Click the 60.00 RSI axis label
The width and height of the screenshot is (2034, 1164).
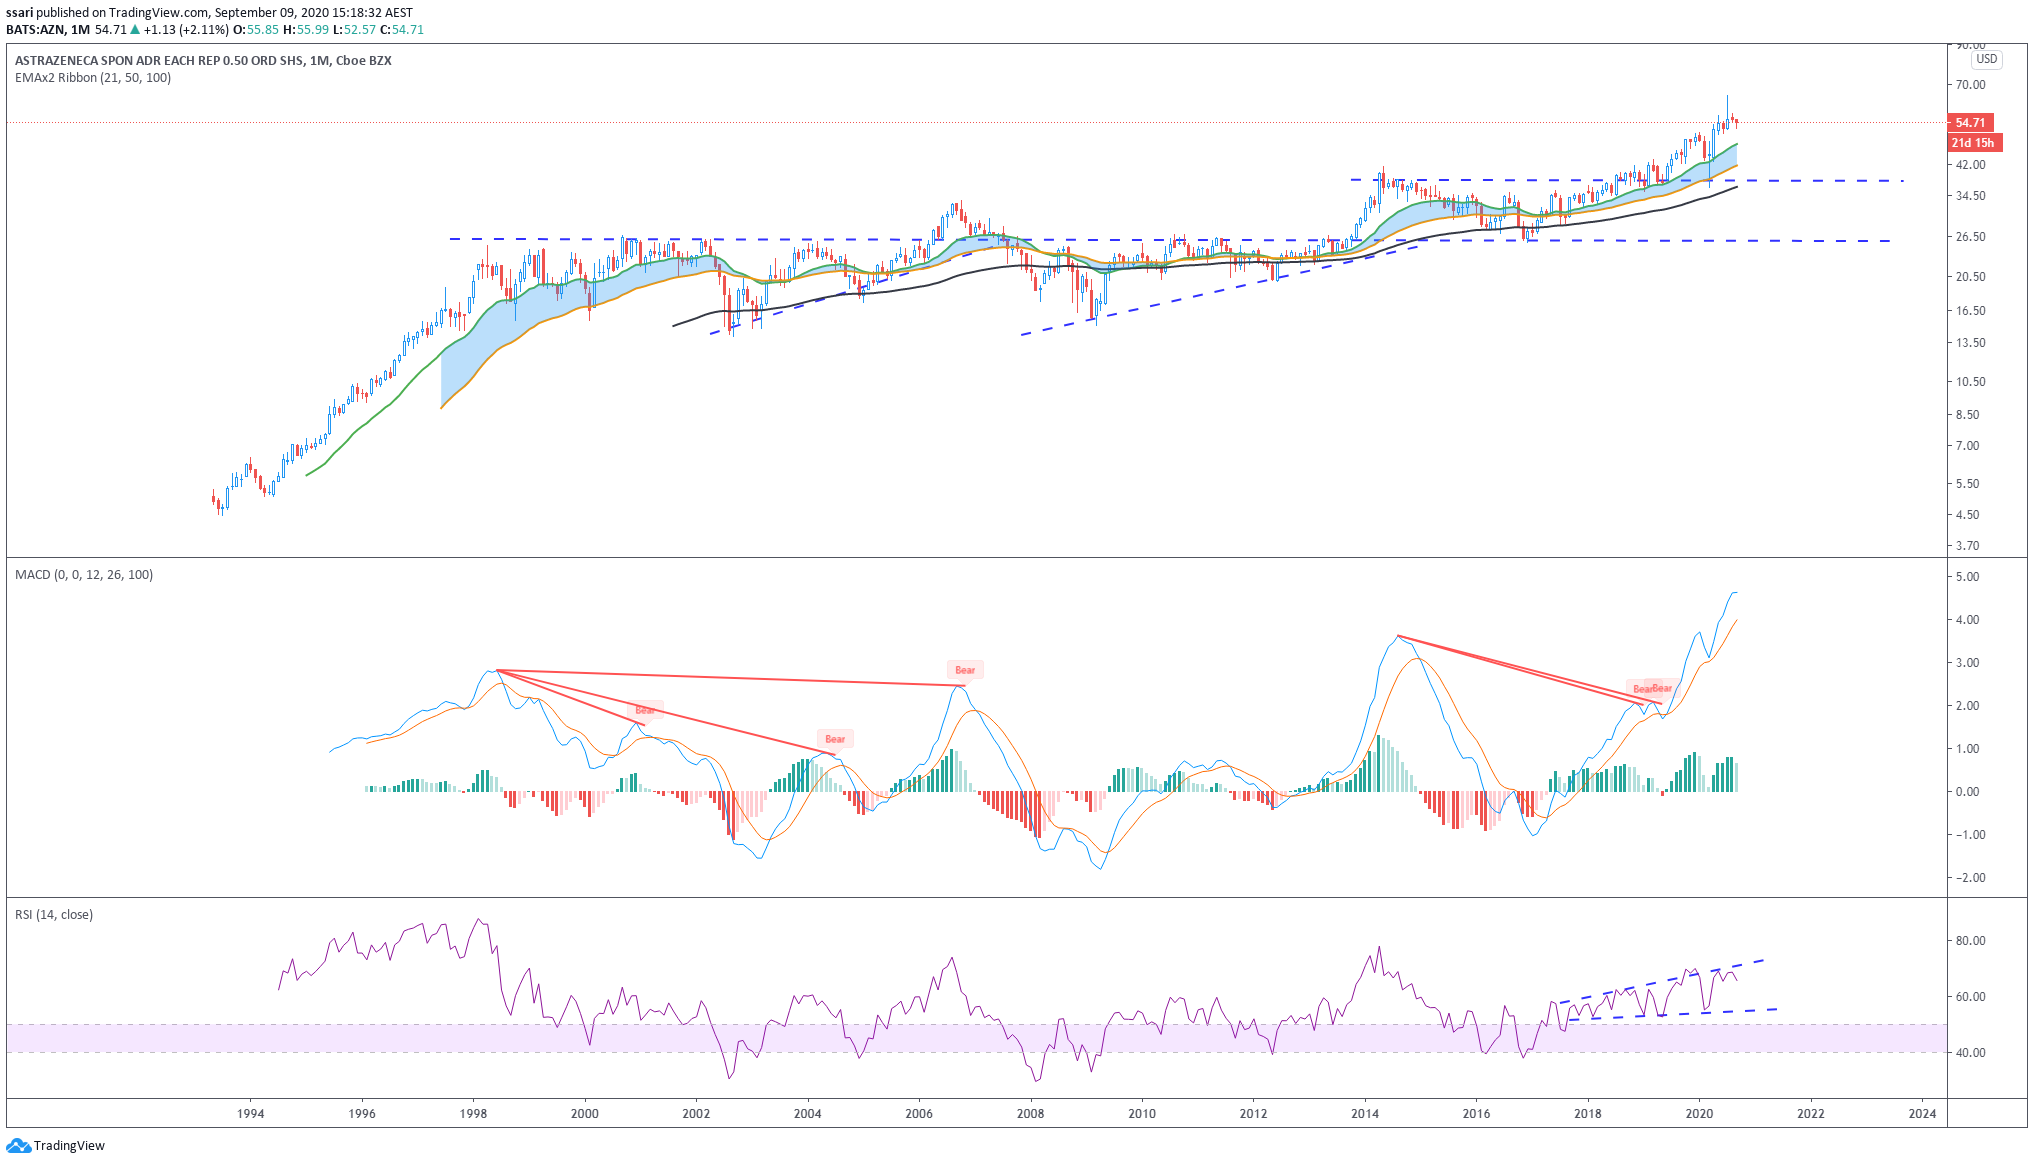(x=1971, y=997)
